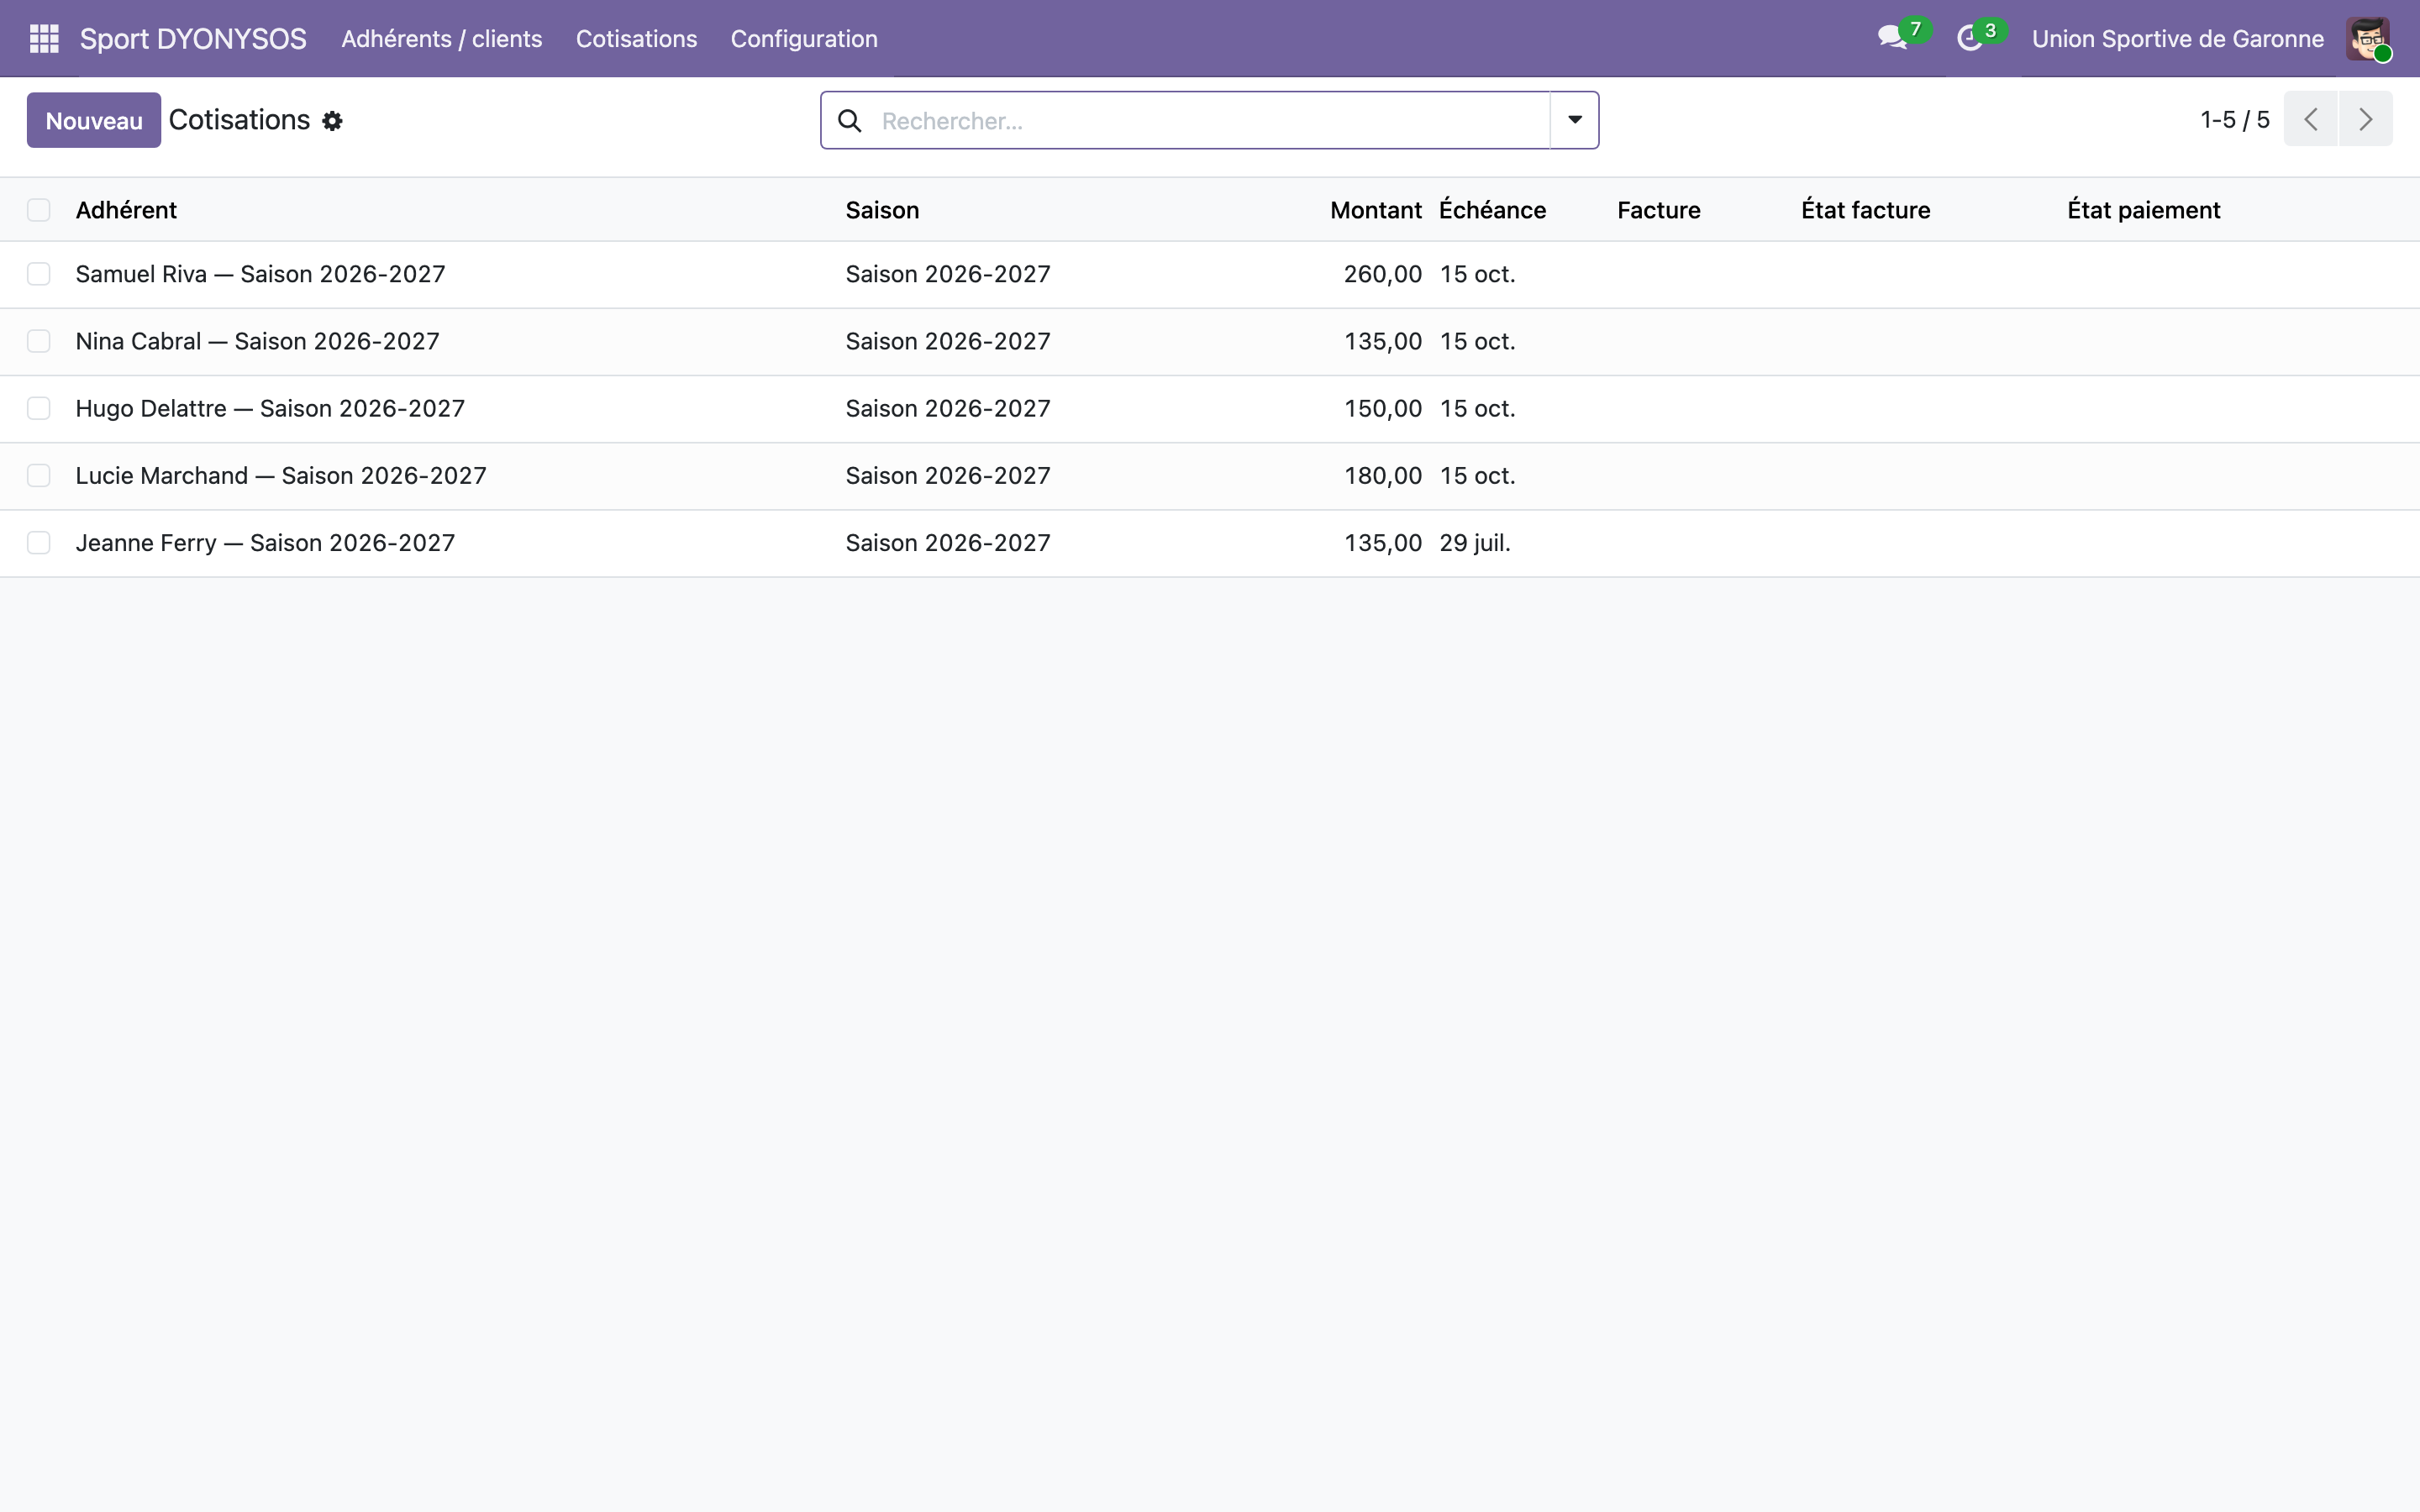
Task: Sort by État facture column header
Action: coord(1865,210)
